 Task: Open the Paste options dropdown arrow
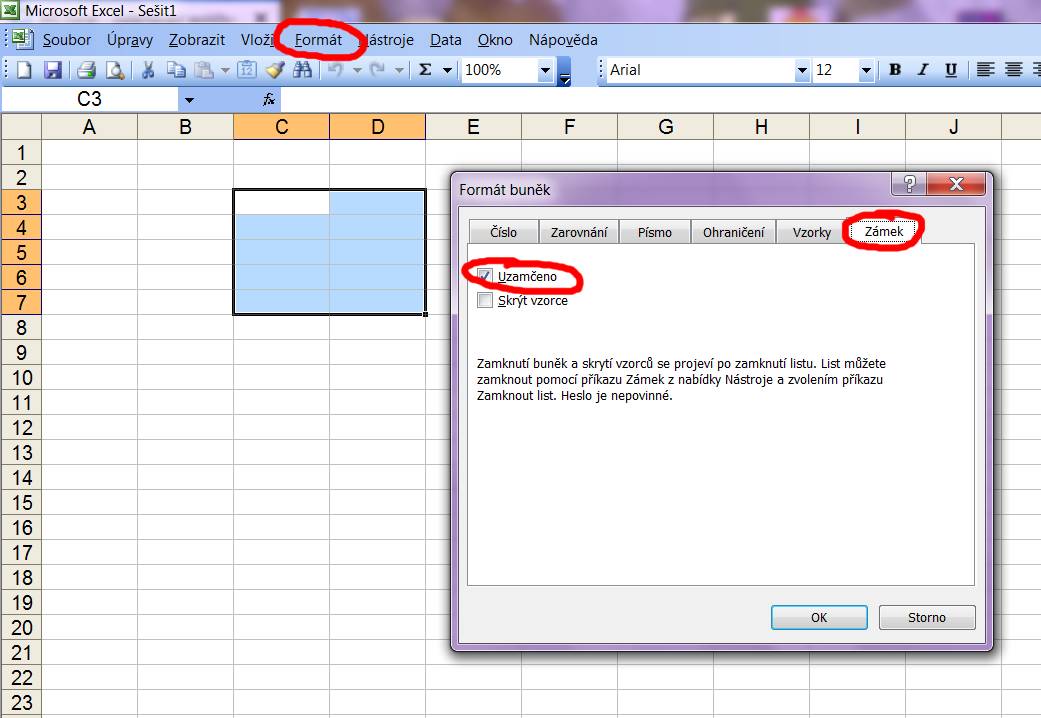[x=225, y=70]
